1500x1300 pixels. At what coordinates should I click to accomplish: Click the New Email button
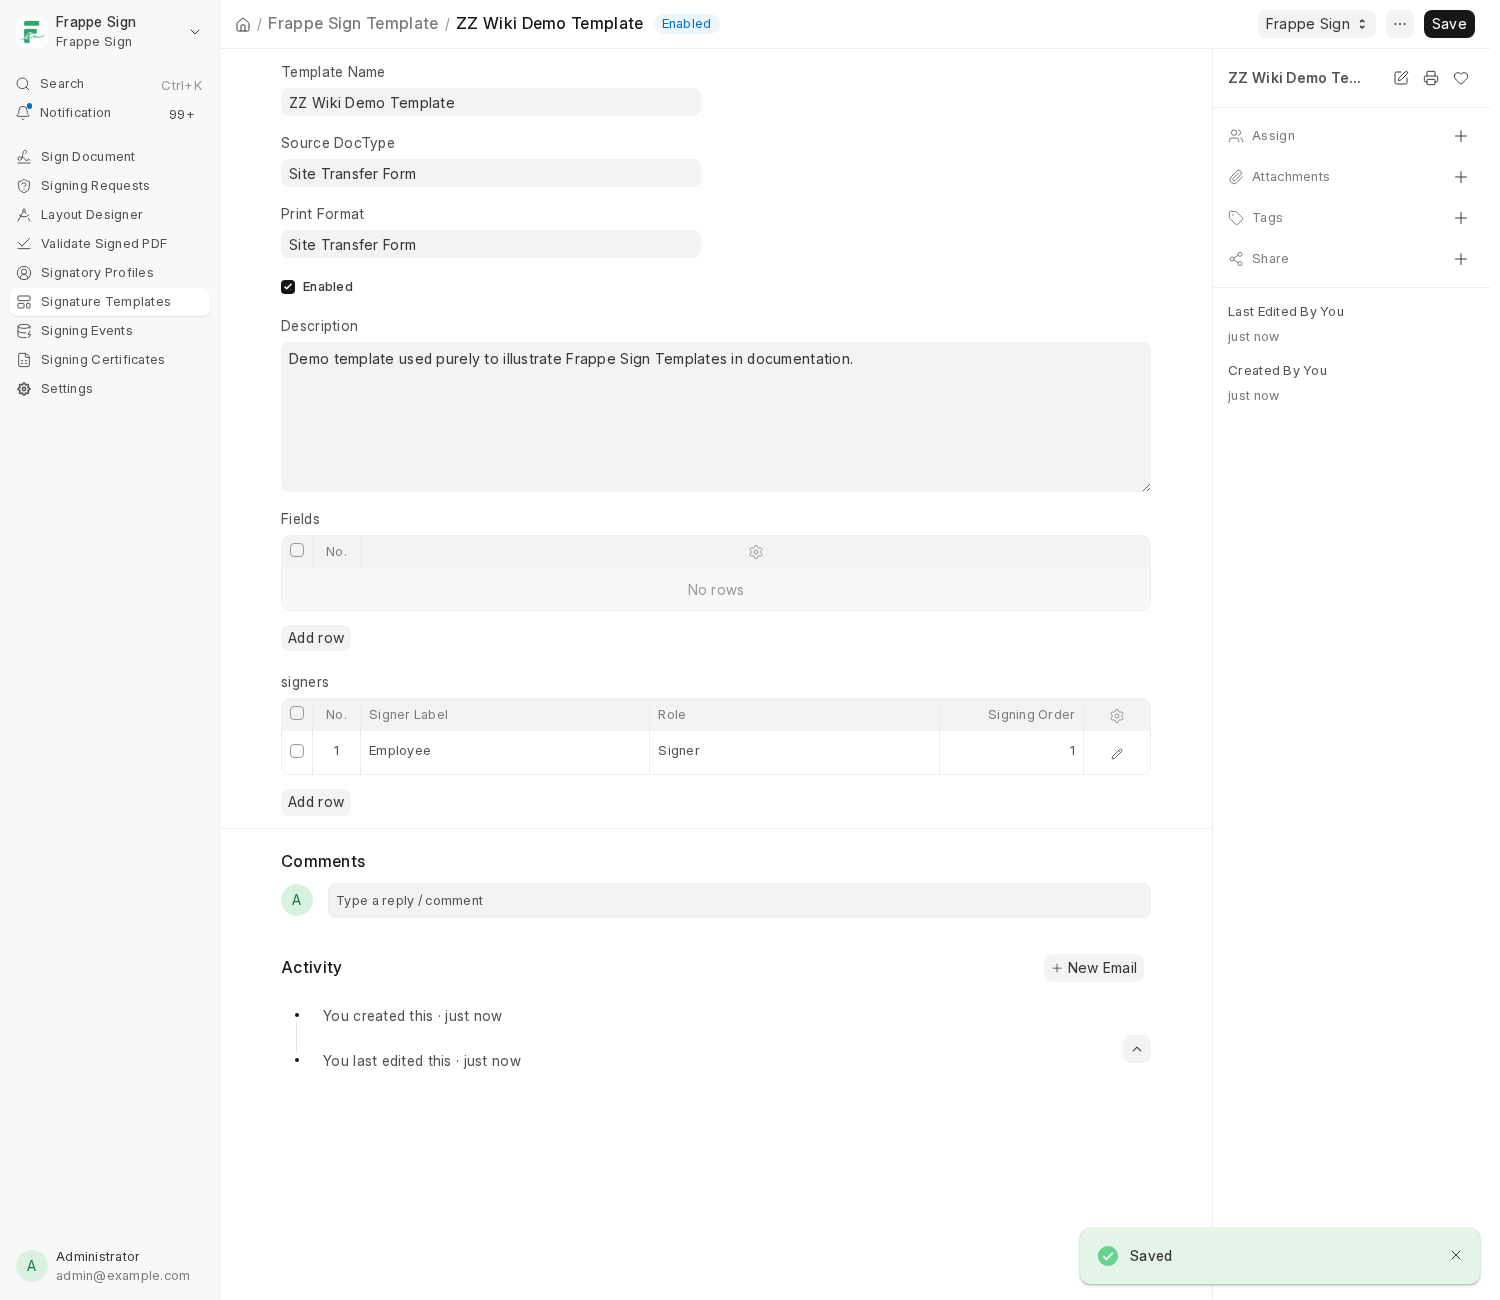(x=1094, y=968)
